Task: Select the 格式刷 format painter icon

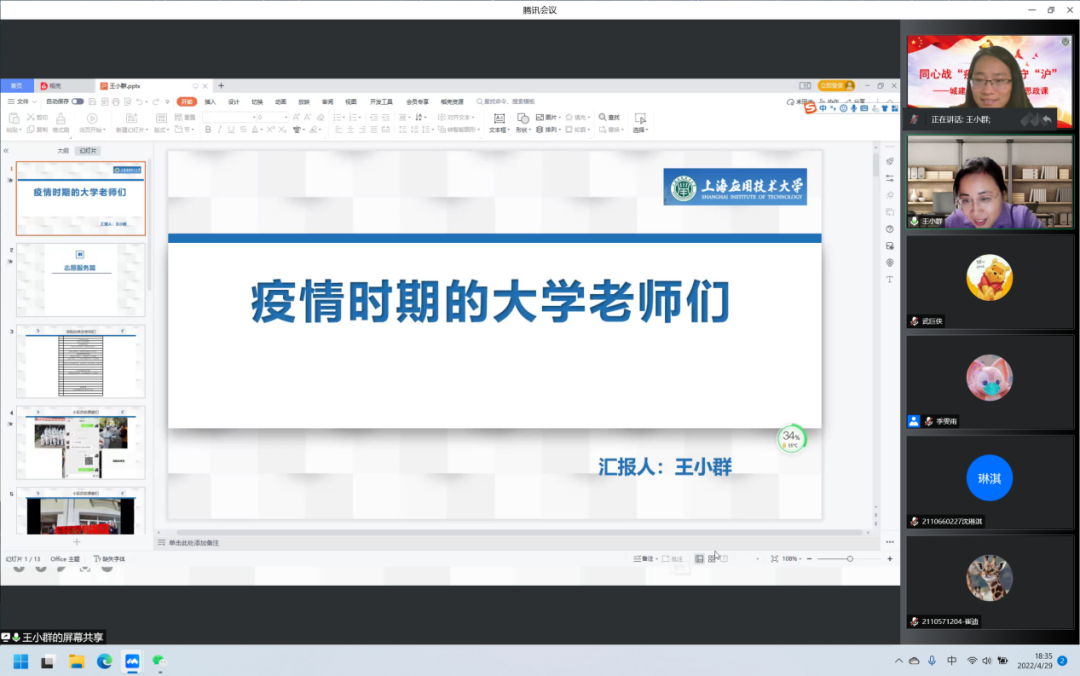Action: tap(62, 121)
